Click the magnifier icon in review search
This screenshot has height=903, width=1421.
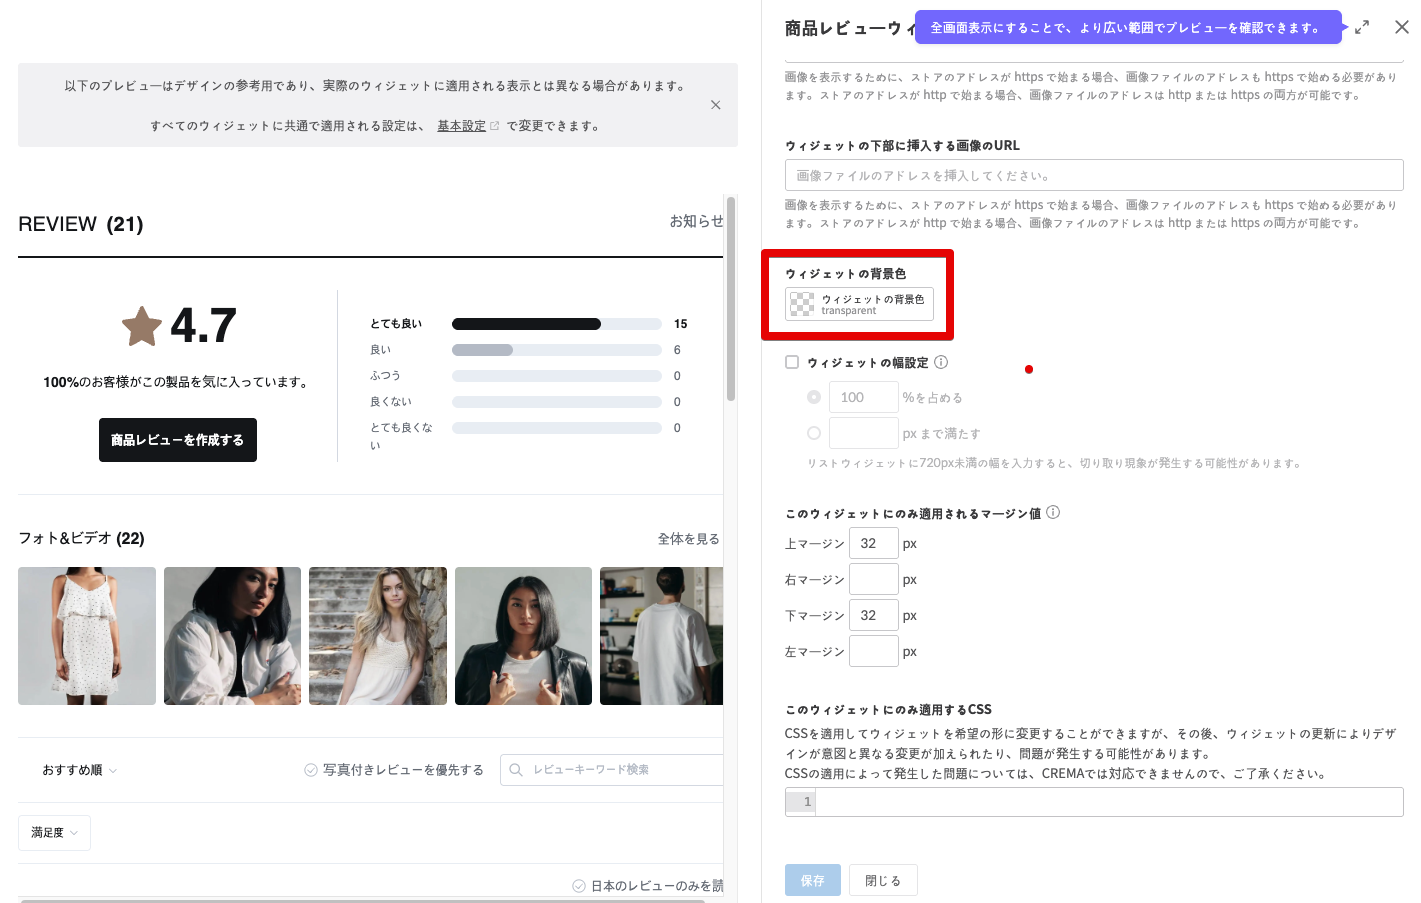coord(516,770)
